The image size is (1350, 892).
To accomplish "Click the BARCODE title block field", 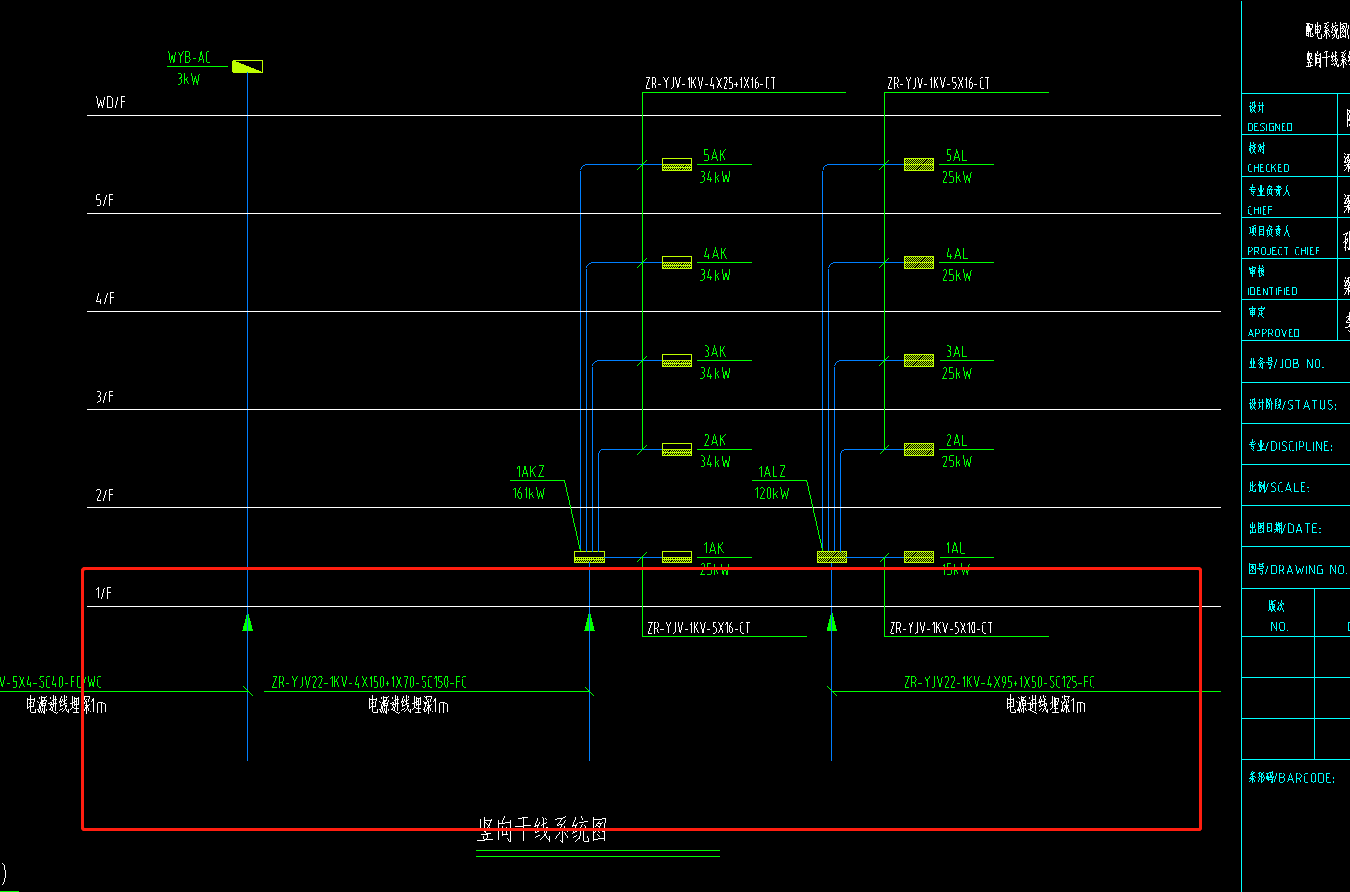I will (1291, 778).
